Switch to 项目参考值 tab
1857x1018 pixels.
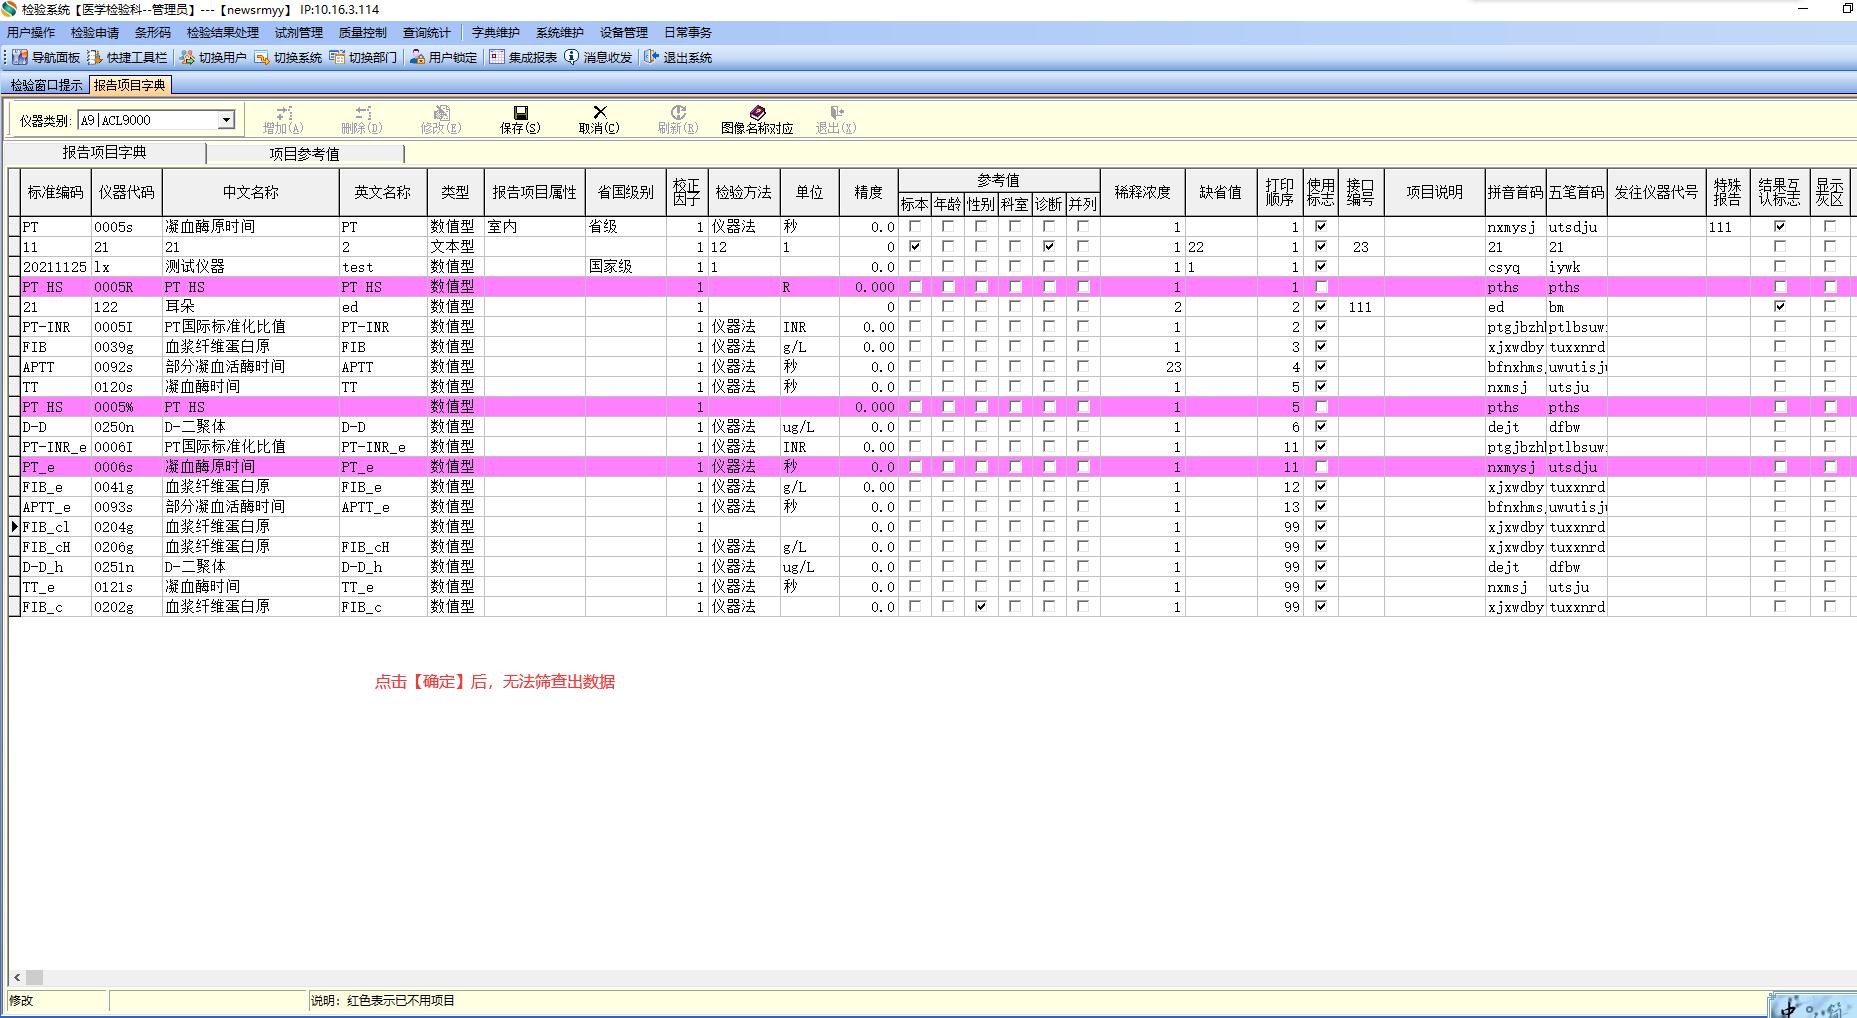305,154
